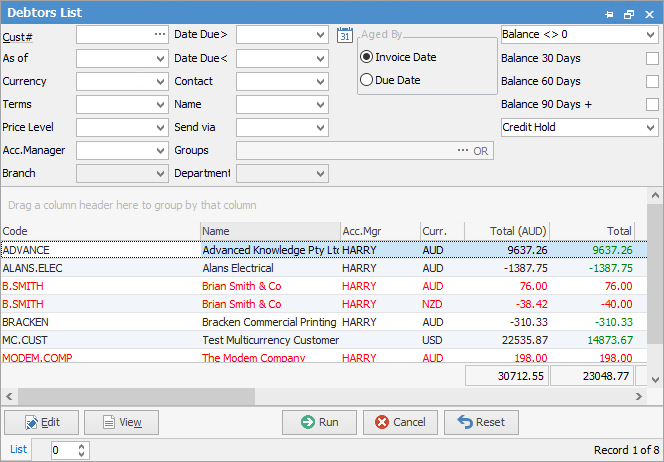Increase the List number stepper value

coord(81,446)
